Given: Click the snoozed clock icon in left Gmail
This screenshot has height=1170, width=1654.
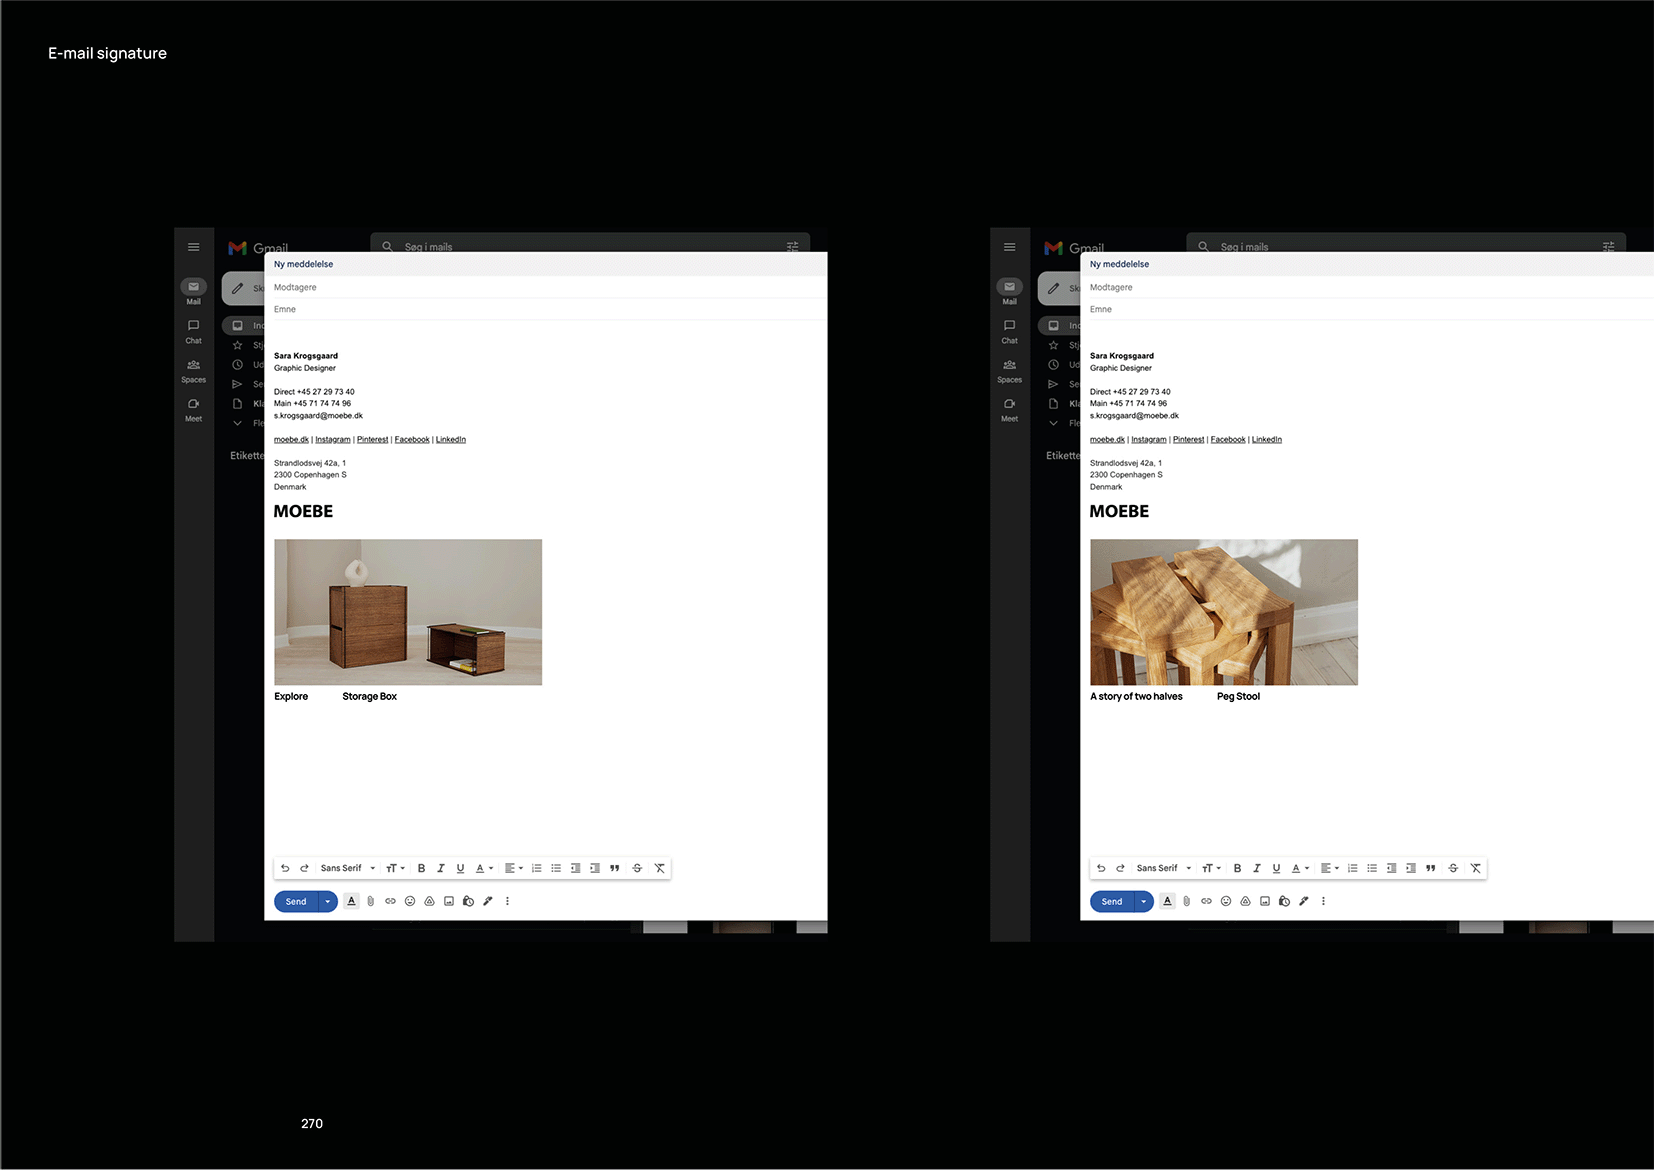Looking at the screenshot, I should tap(238, 364).
